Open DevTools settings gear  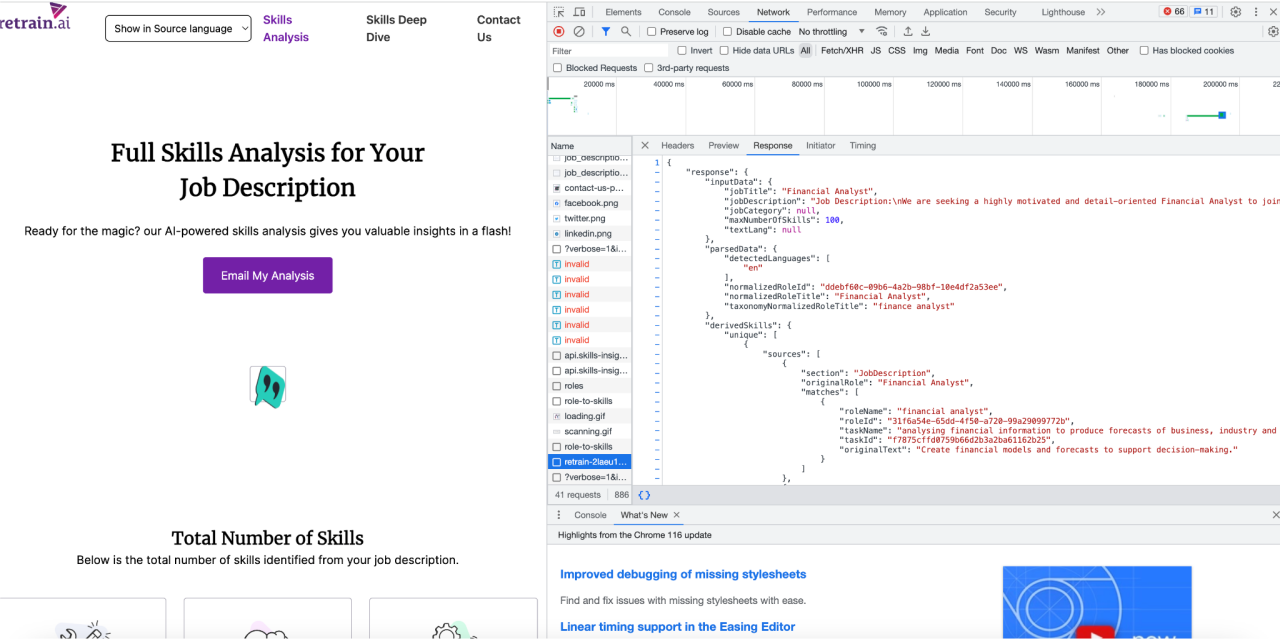coord(1236,12)
